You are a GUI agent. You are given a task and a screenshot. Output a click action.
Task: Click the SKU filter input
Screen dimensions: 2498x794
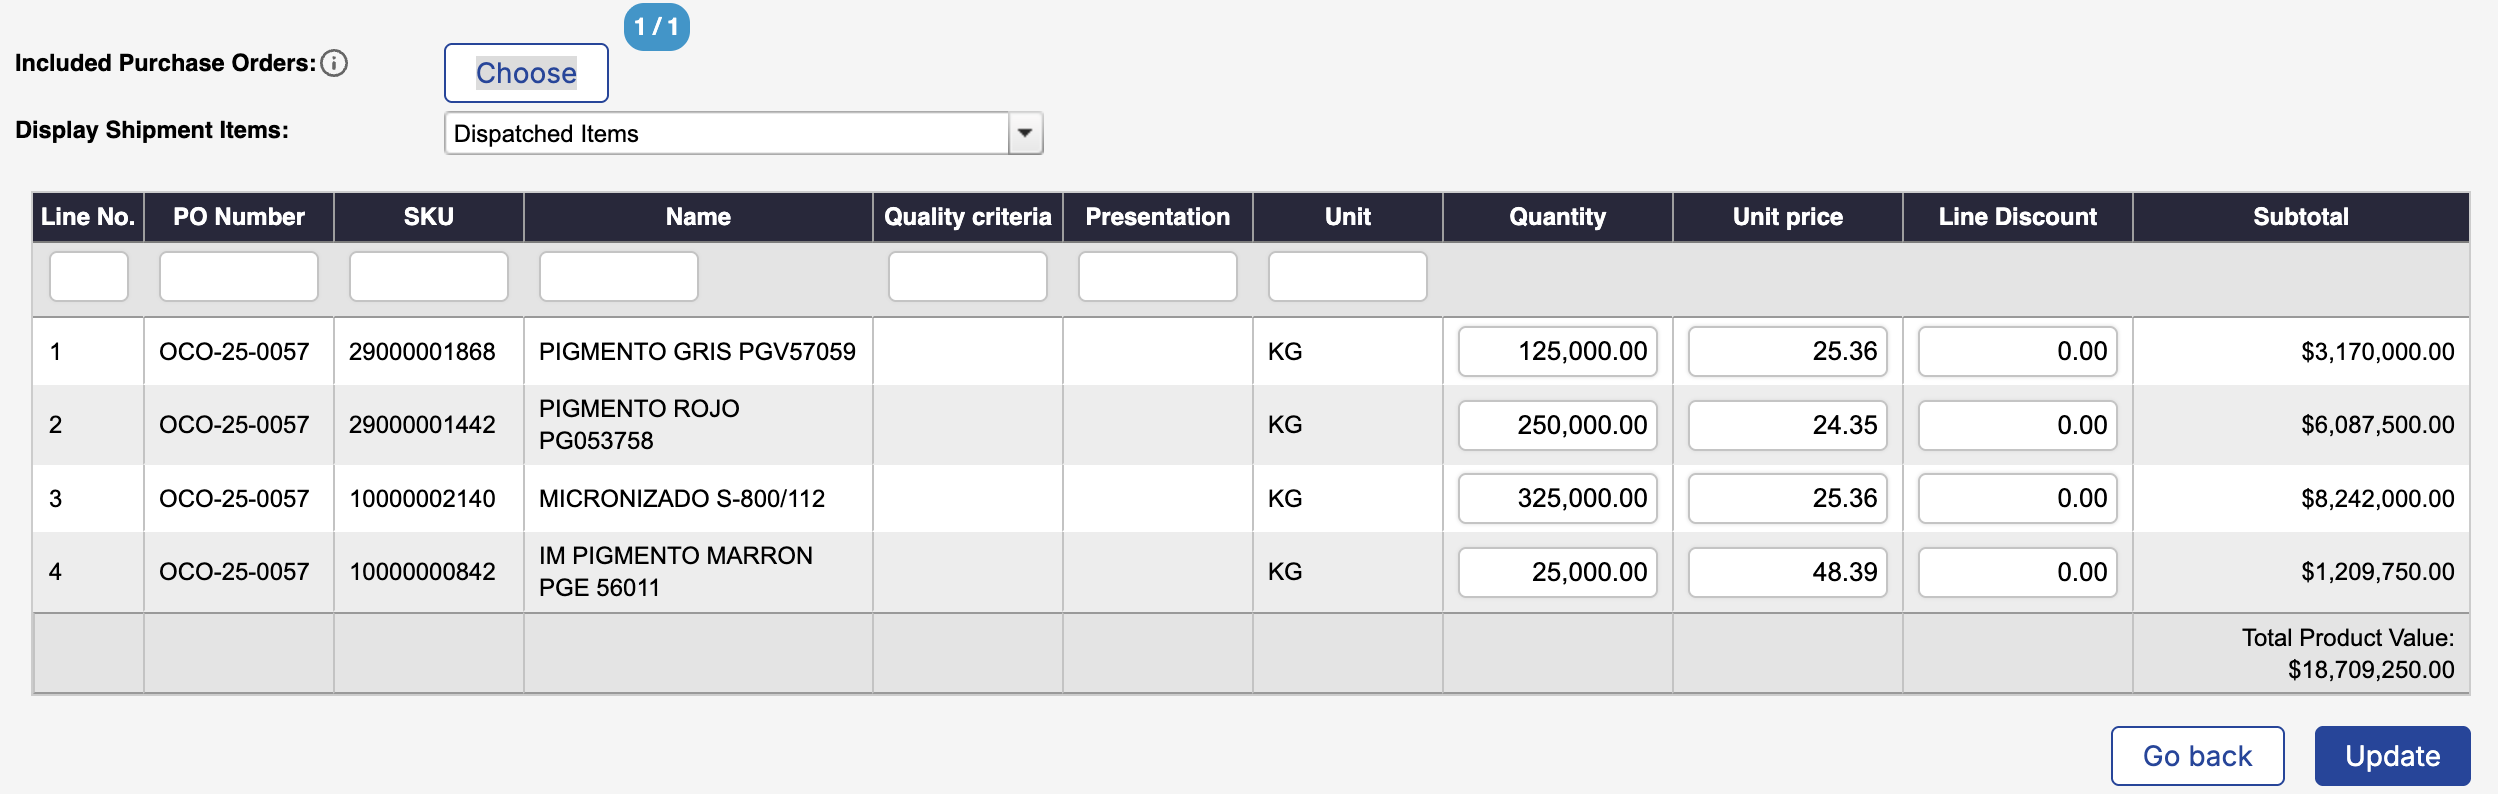click(428, 276)
